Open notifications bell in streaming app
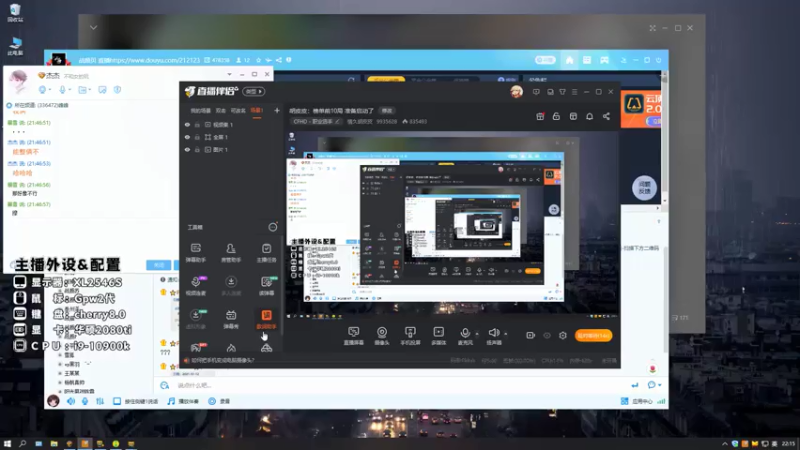Image resolution: width=800 pixels, height=450 pixels. tap(590, 116)
